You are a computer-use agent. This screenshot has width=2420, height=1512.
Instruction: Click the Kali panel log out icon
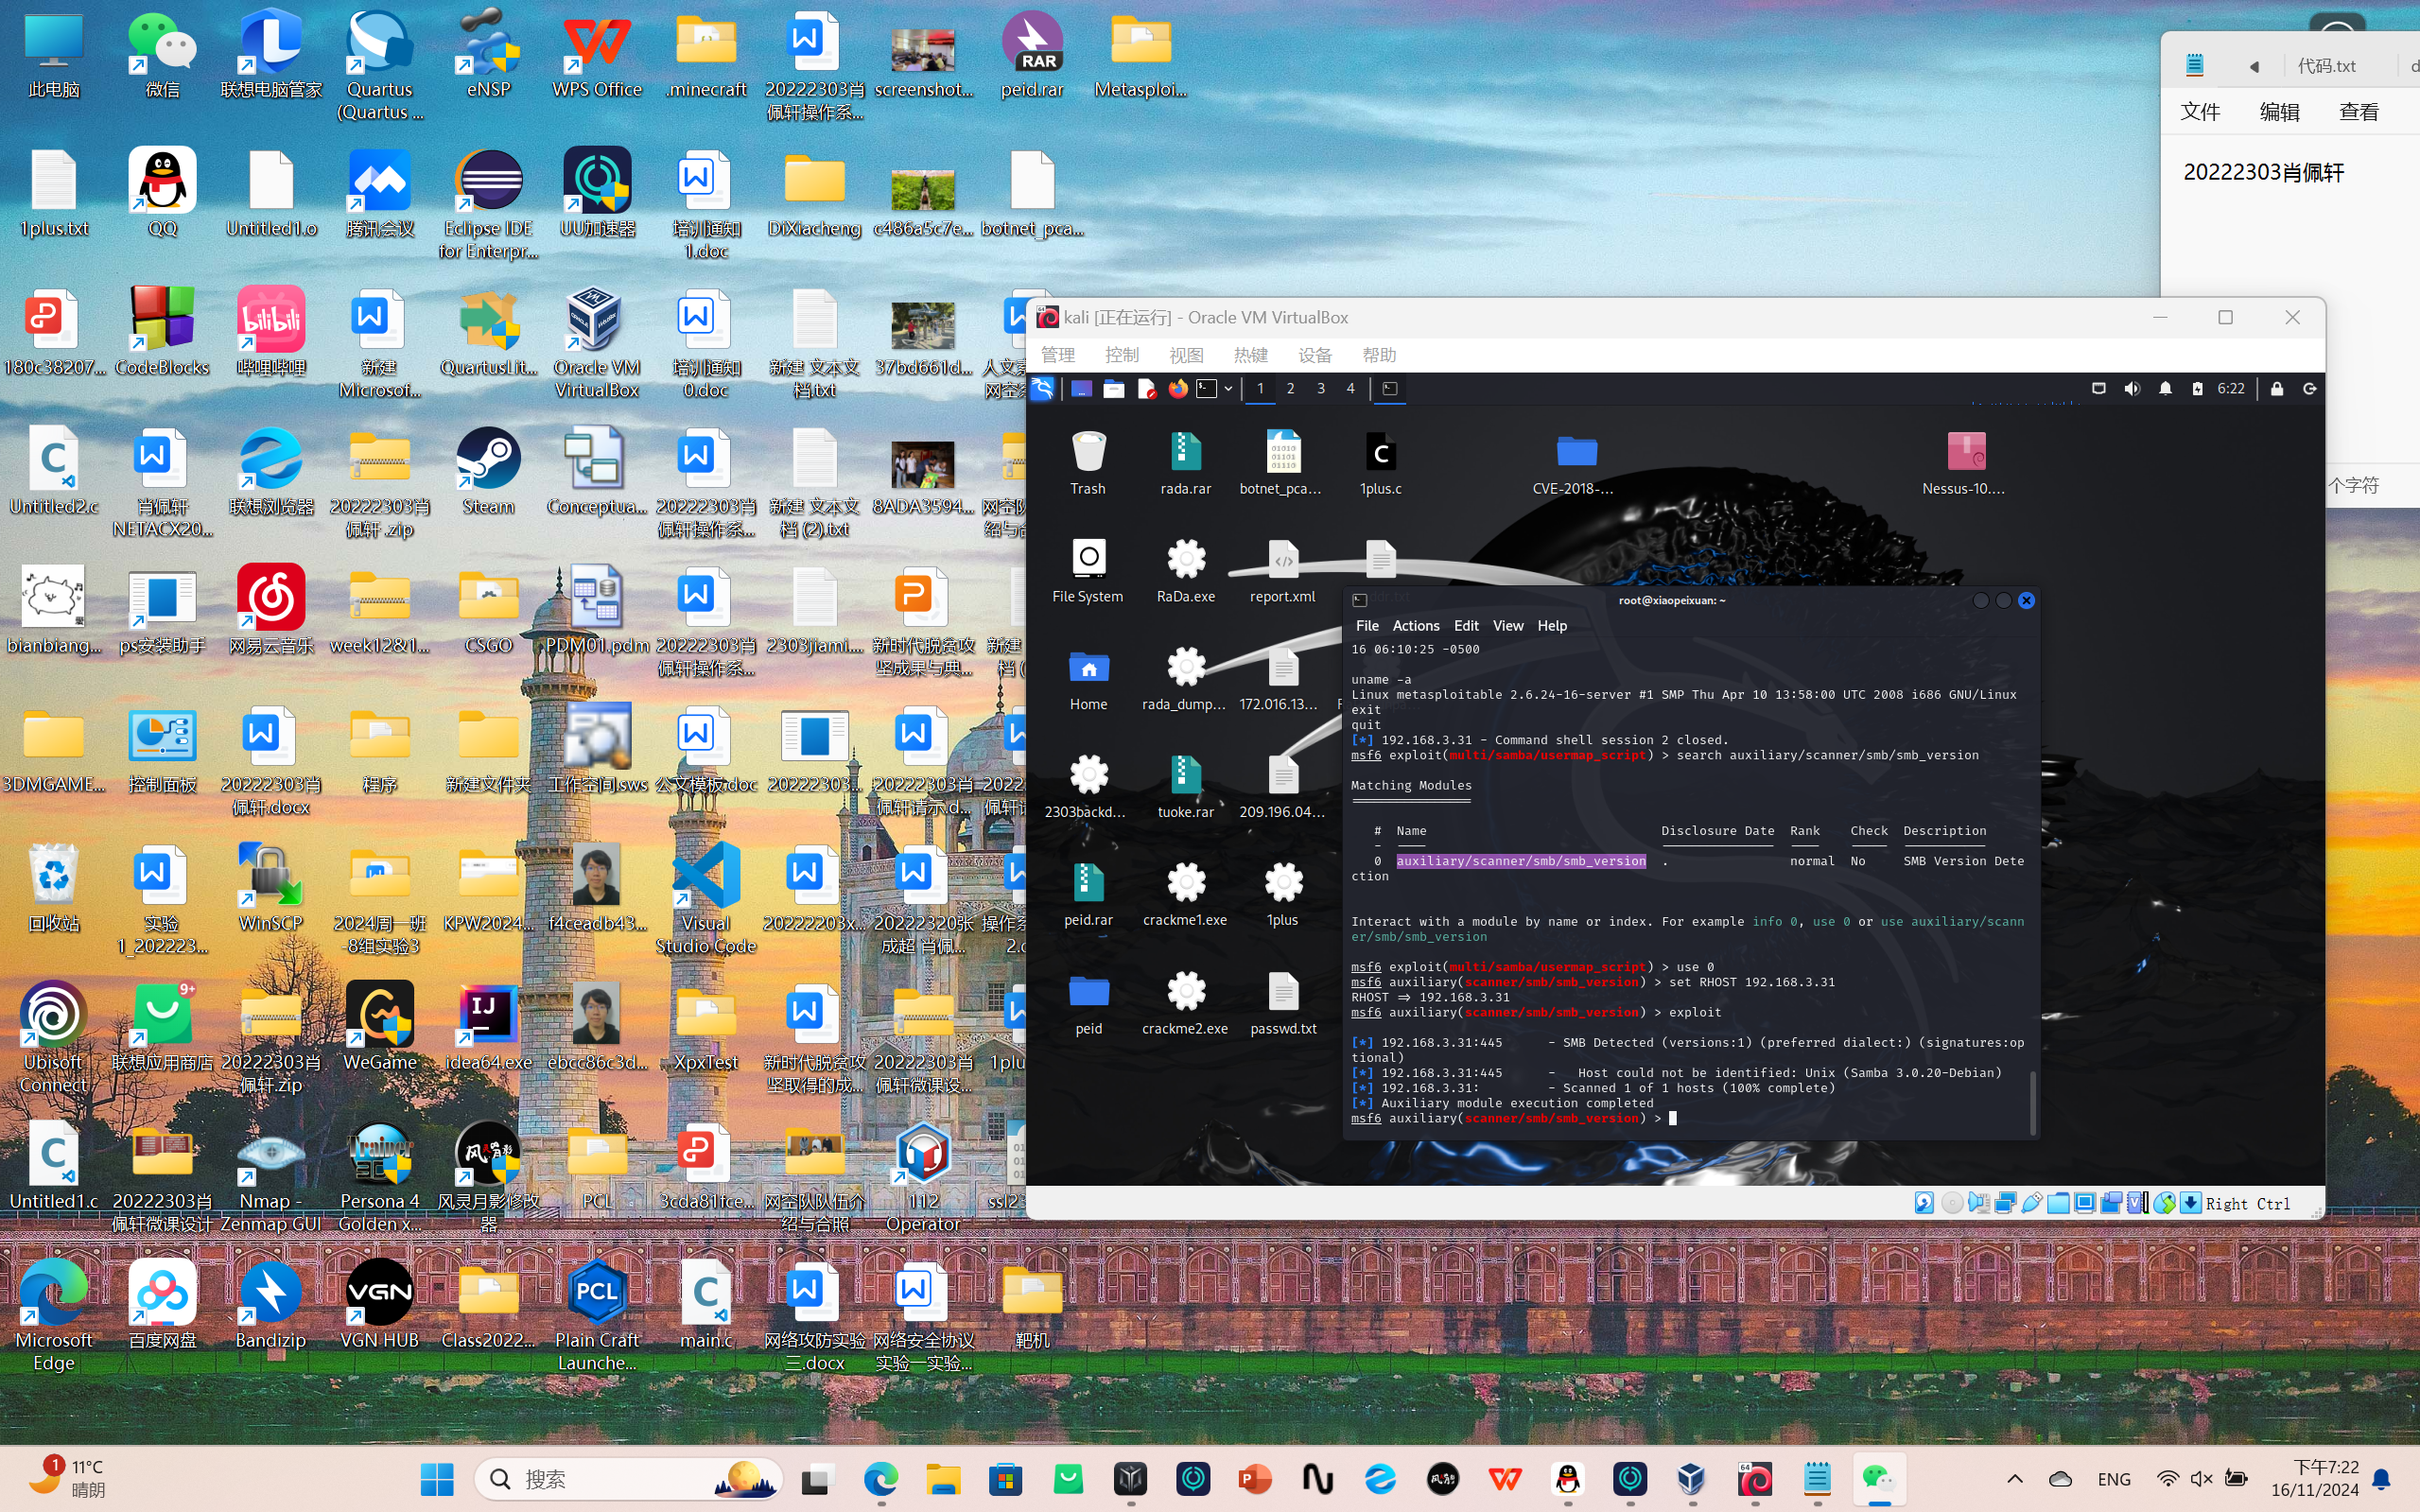2309,388
